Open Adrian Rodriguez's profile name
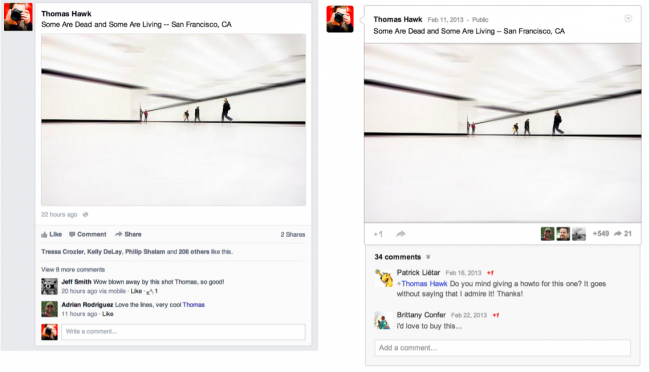The width and height of the screenshot is (650, 372). coord(87,305)
